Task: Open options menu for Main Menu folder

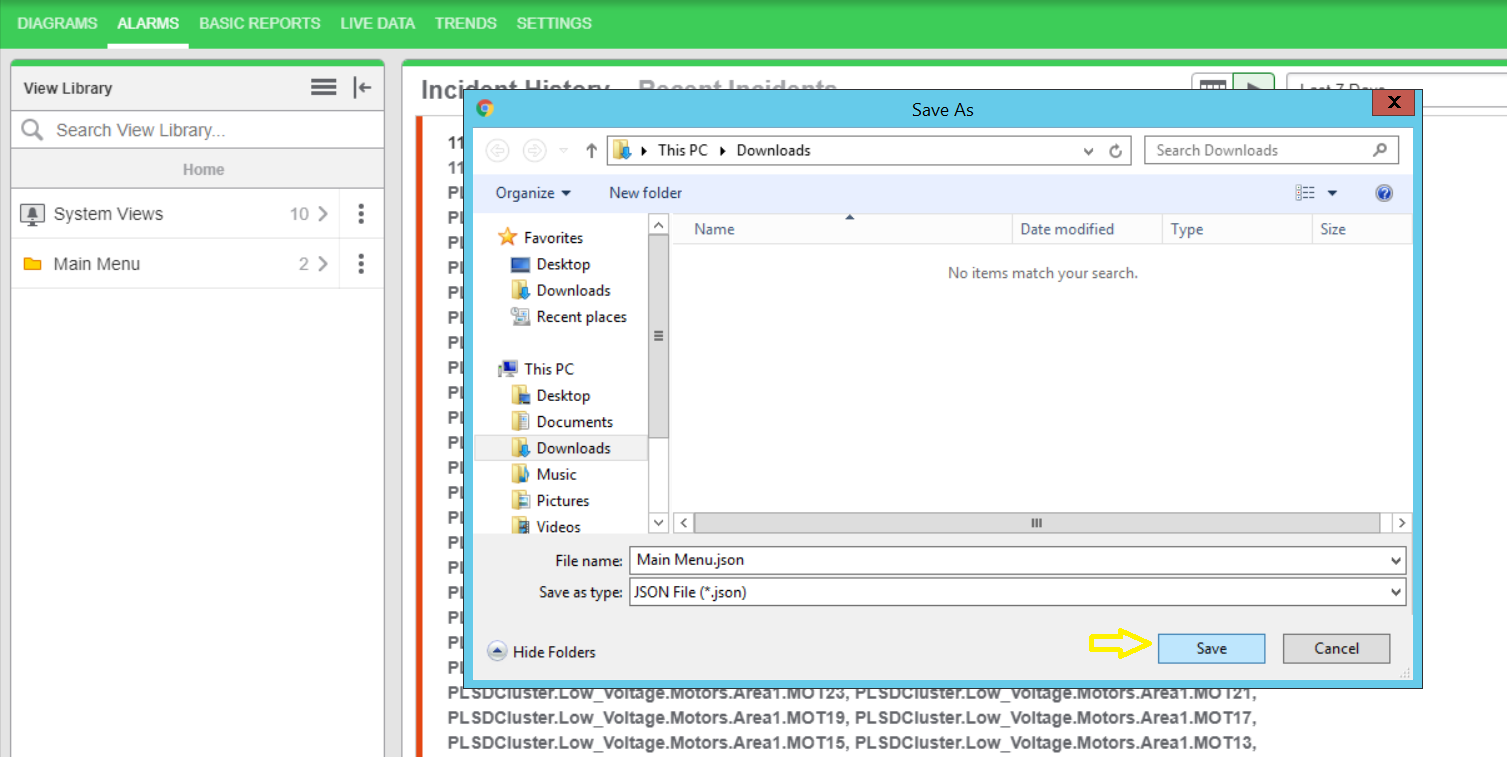Action: pyautogui.click(x=361, y=264)
